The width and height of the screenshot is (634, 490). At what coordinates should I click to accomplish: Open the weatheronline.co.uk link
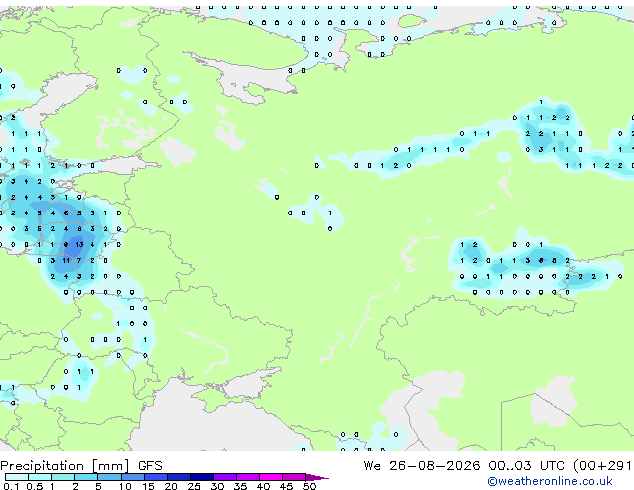coord(550,481)
